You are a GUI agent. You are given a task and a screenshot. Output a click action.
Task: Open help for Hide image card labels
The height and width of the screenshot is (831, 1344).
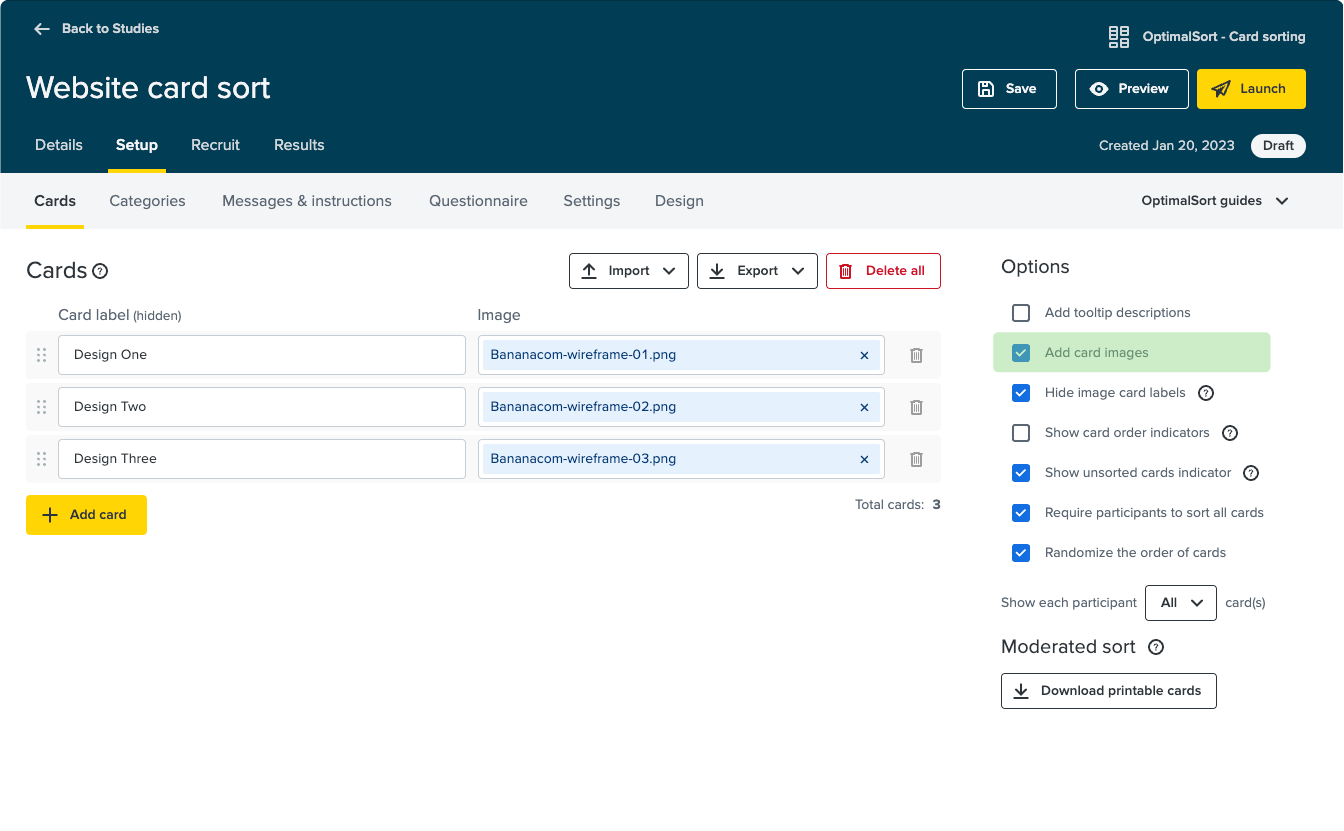(x=1206, y=393)
